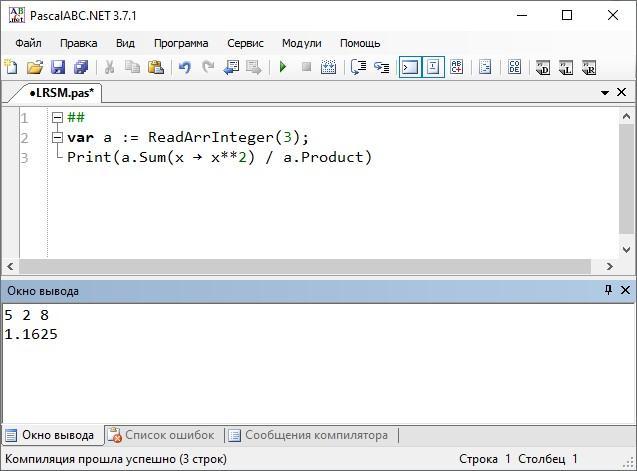This screenshot has height=471, width=637.
Task: Click the New file icon
Action: [11, 68]
